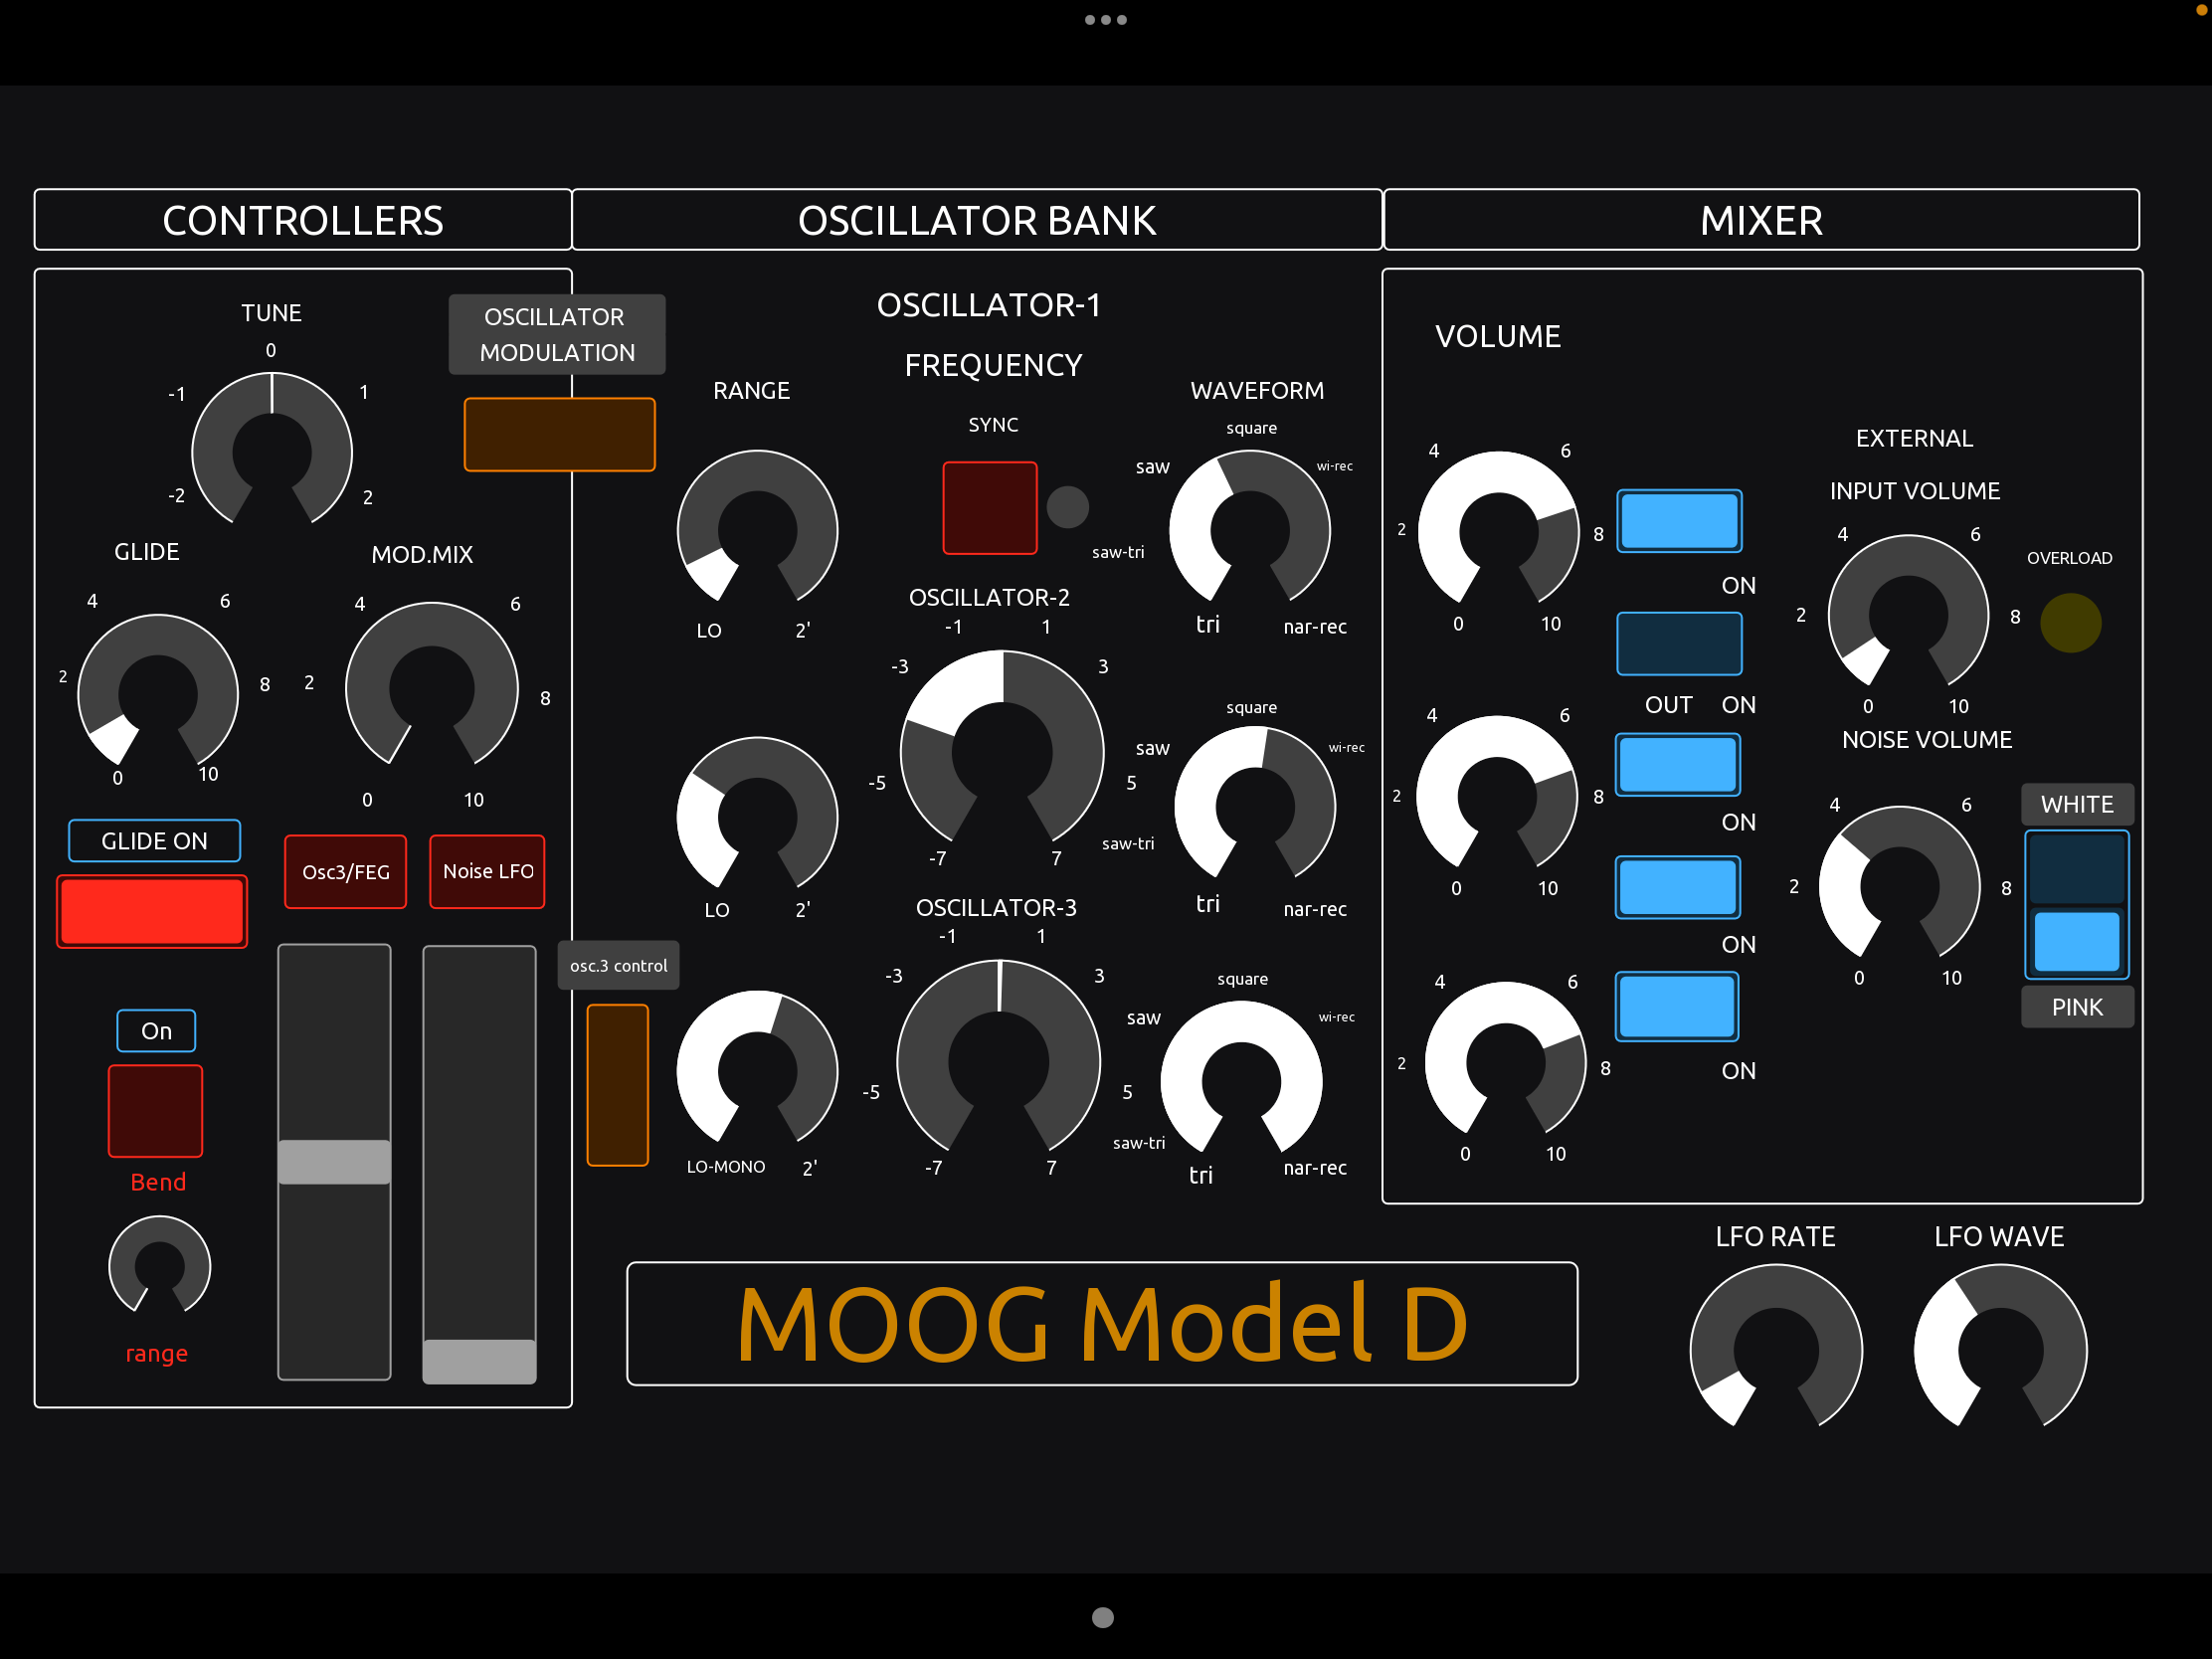Viewport: 2212px width, 1659px height.
Task: Click the osc.3 control label
Action: click(x=618, y=965)
